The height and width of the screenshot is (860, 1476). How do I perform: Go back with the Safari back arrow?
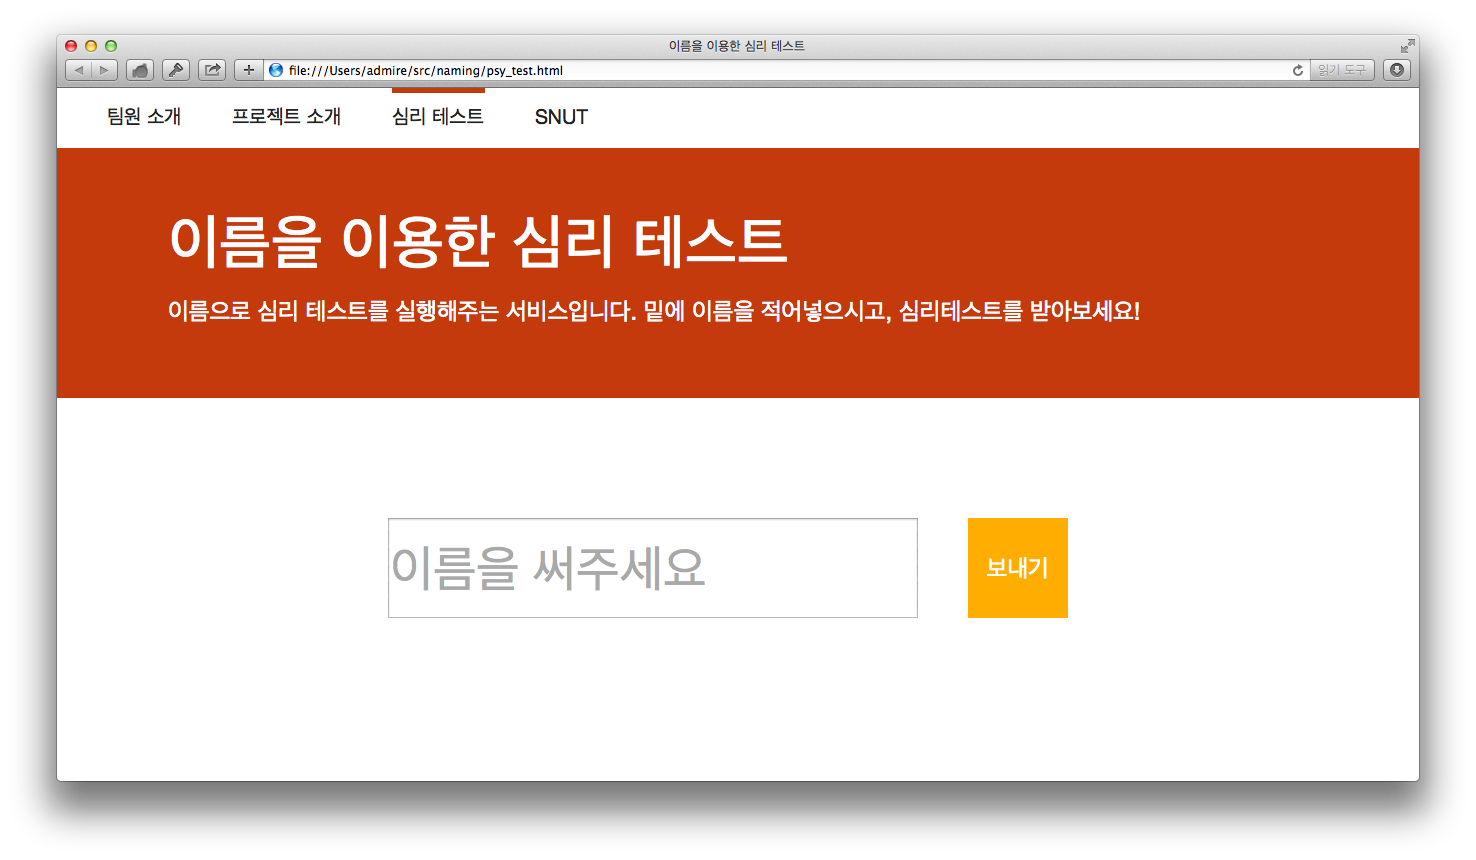point(79,70)
